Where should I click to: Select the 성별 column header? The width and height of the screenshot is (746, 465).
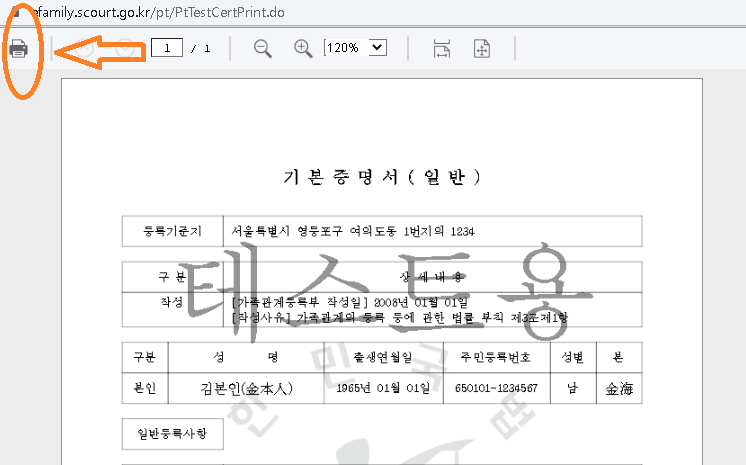tap(573, 357)
